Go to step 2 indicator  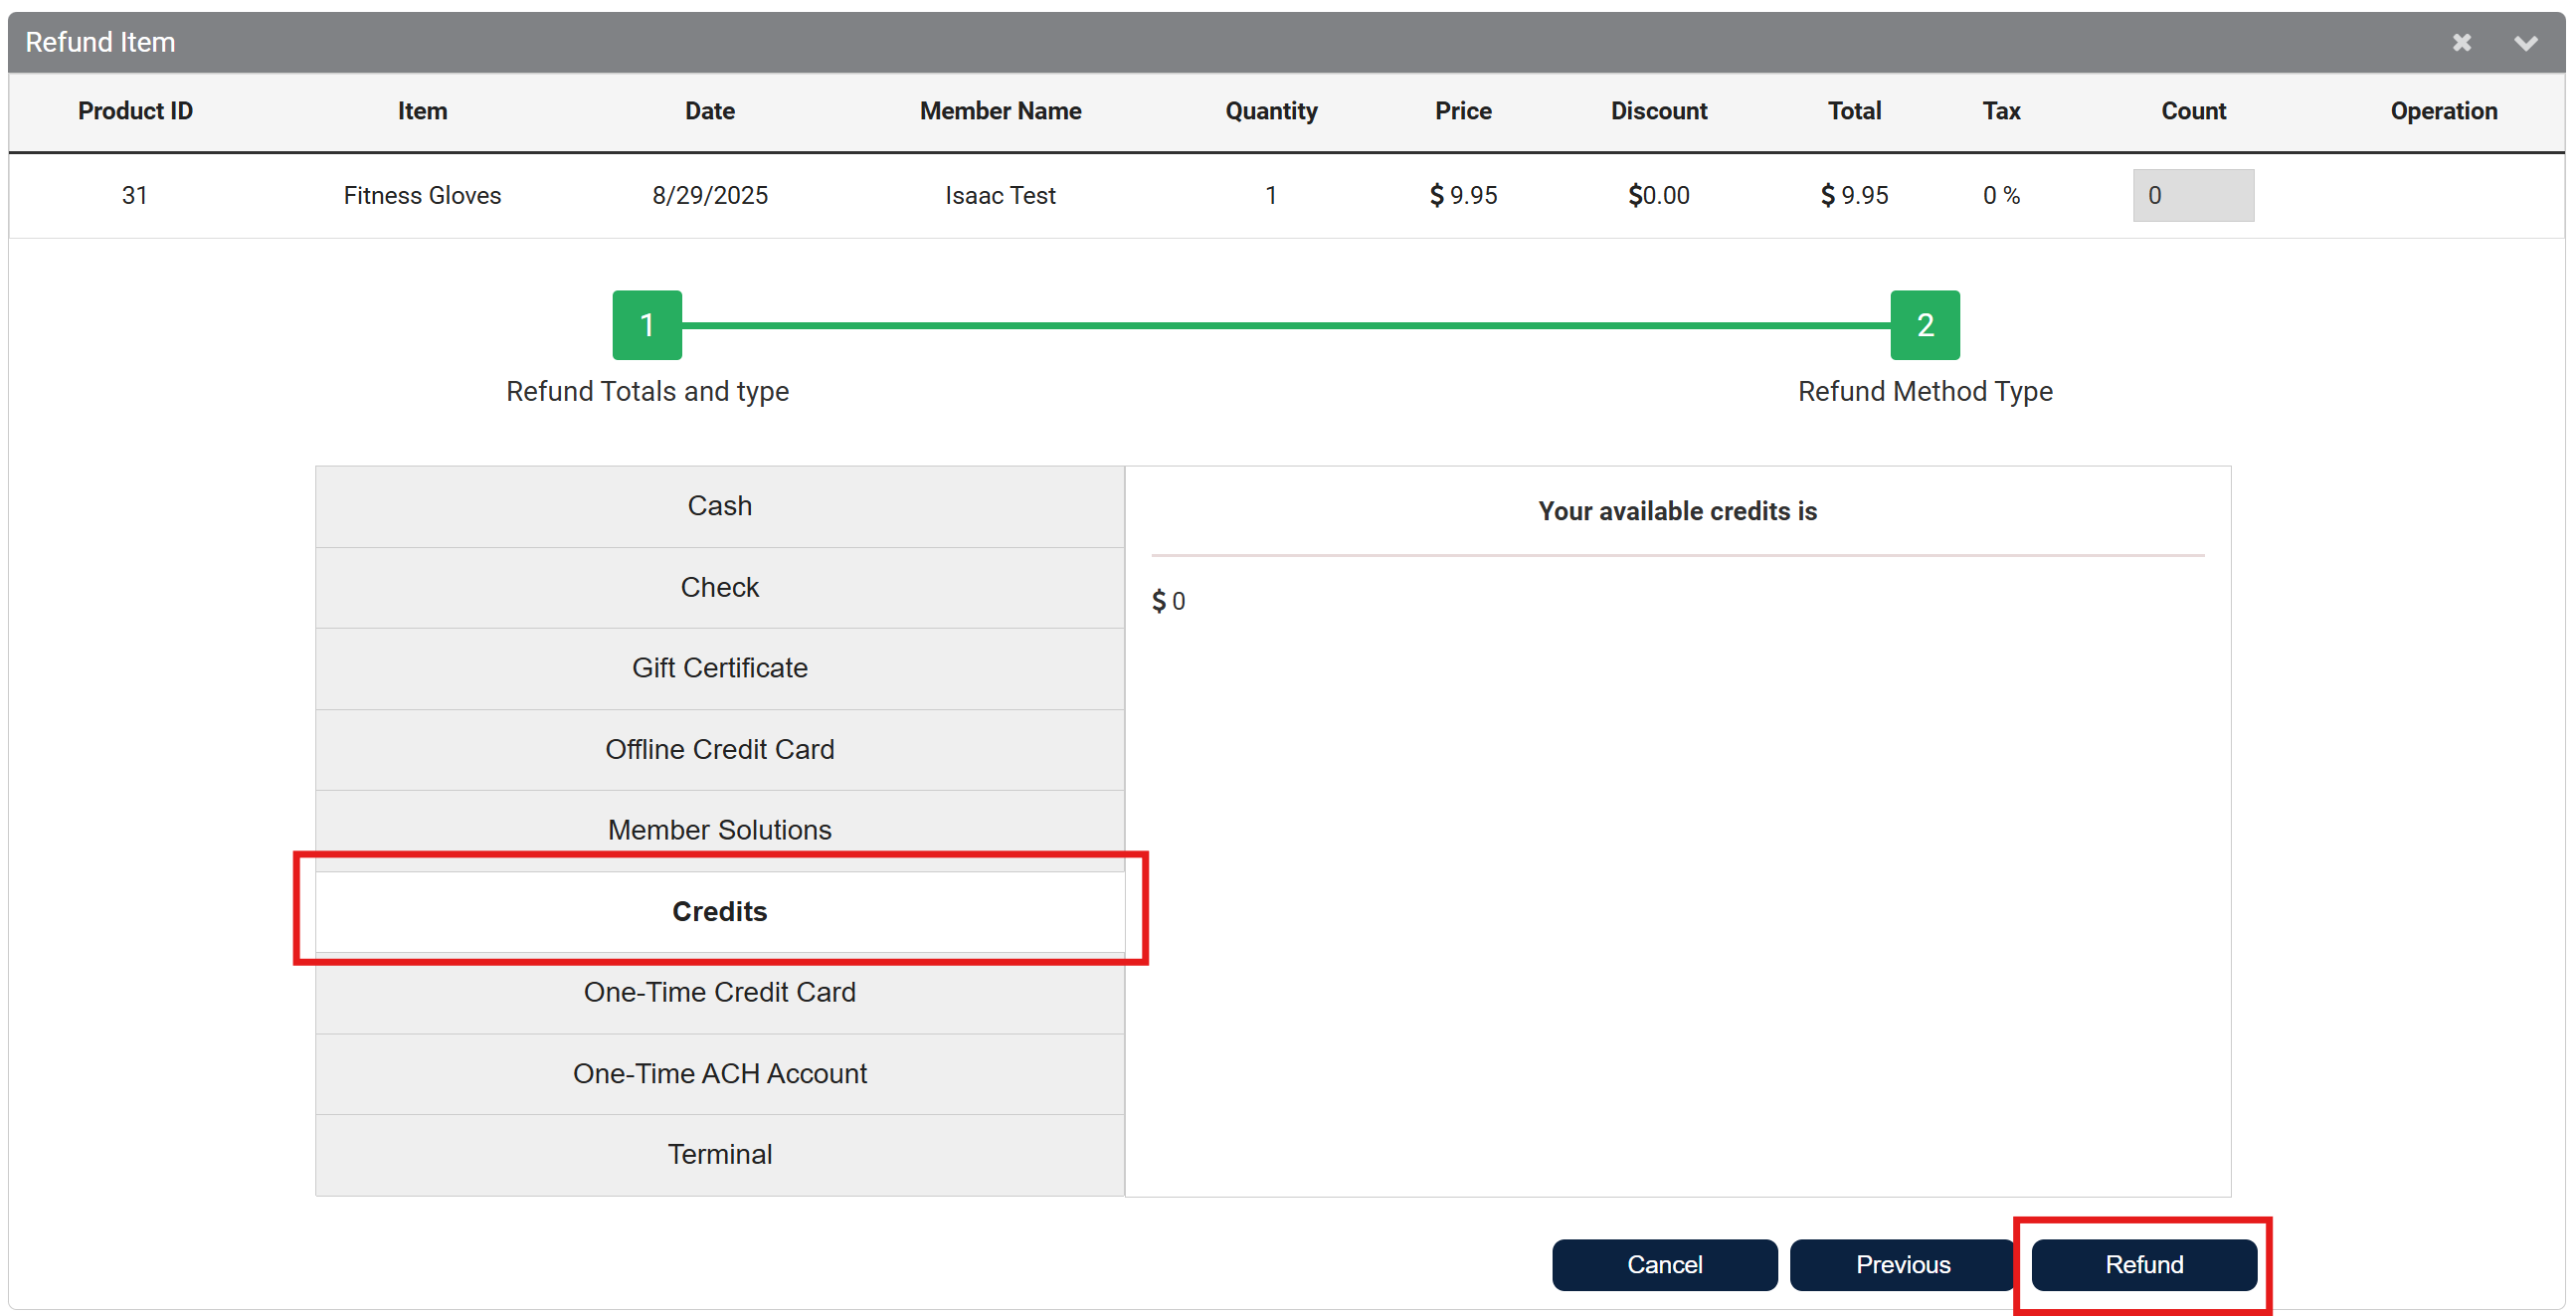click(1924, 325)
